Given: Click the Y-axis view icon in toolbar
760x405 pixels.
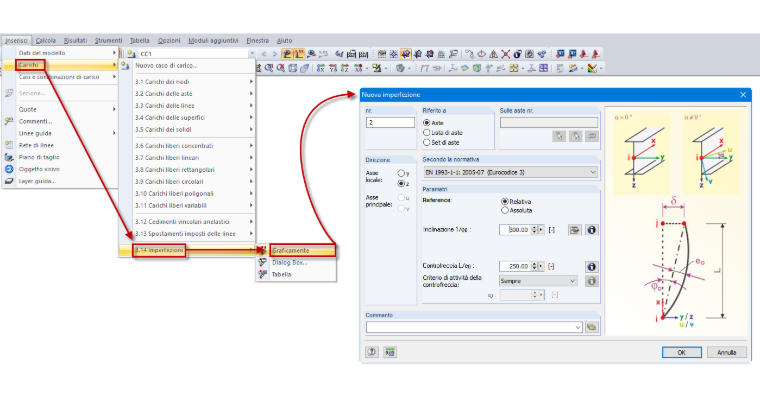Looking at the screenshot, I should pyautogui.click(x=333, y=68).
